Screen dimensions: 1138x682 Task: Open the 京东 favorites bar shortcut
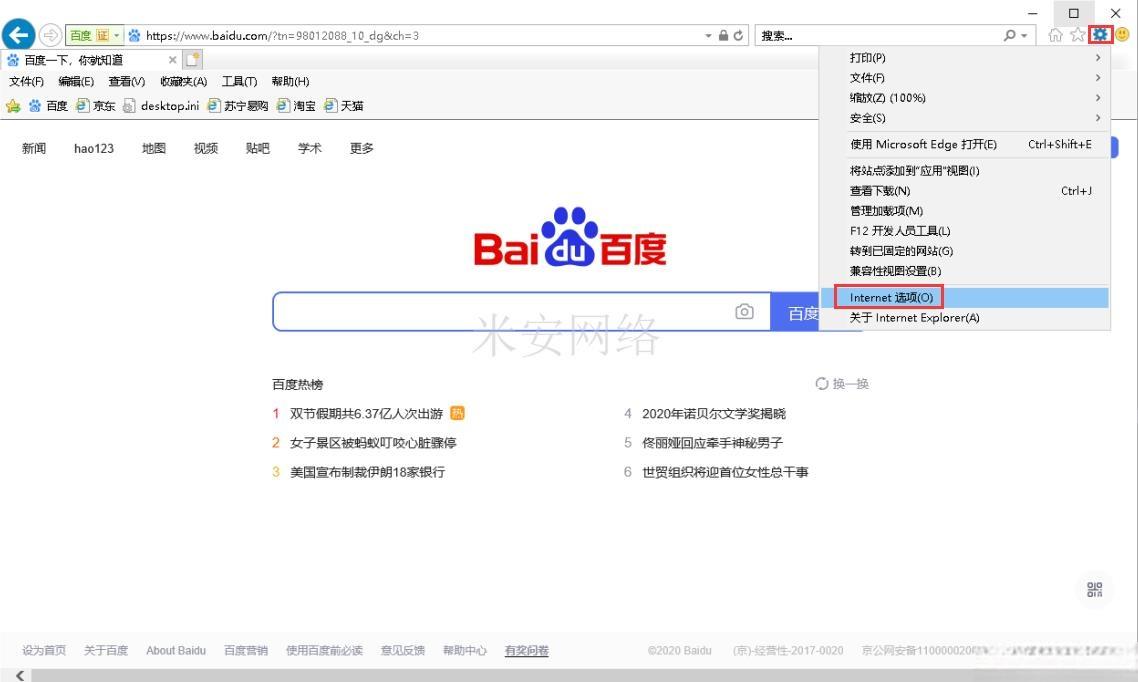96,106
